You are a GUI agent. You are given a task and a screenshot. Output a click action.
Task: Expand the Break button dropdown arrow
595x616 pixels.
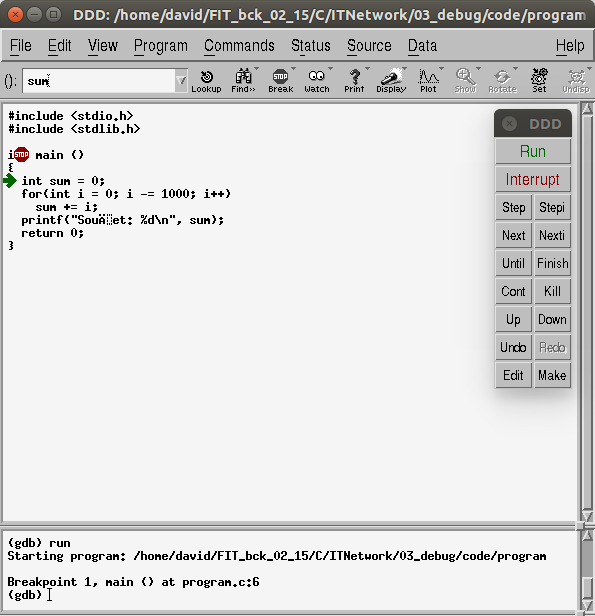[293, 69]
